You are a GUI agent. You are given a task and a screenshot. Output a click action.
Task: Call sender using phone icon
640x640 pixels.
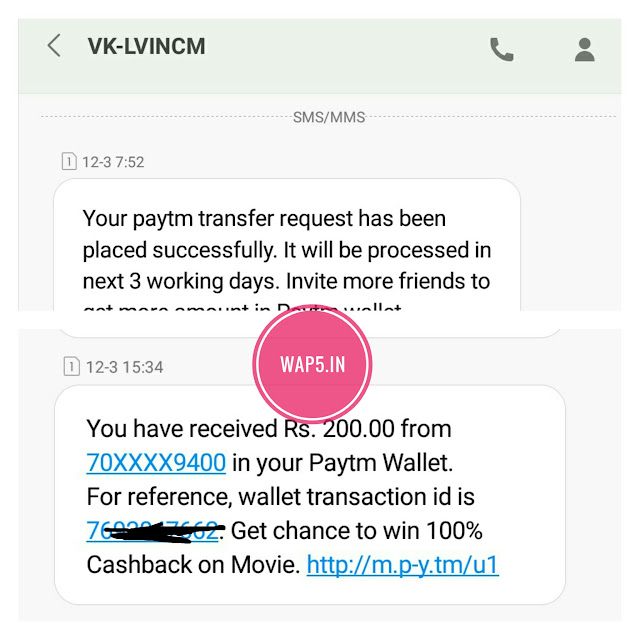[x=501, y=49]
